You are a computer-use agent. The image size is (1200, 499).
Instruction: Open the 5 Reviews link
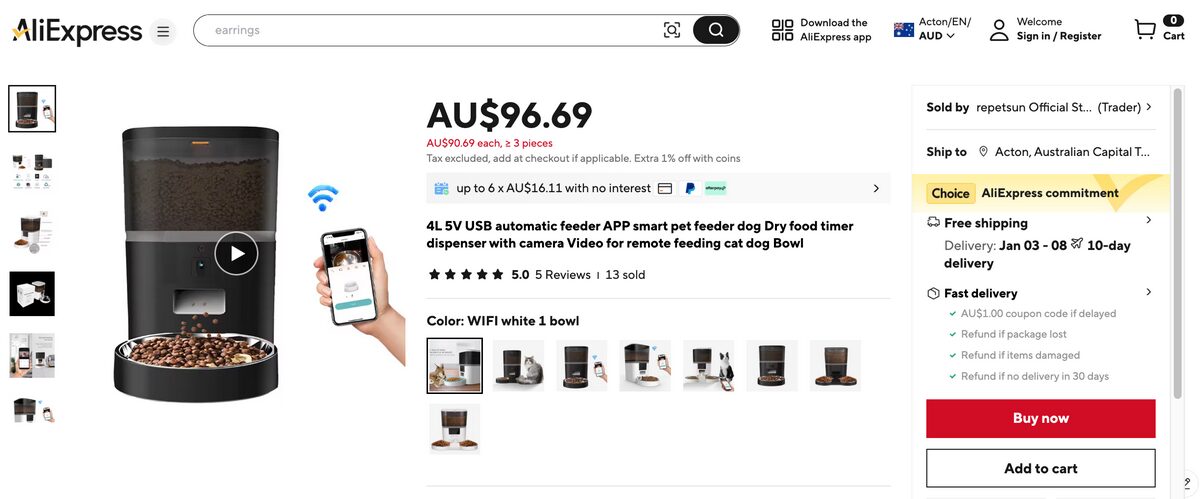(x=562, y=275)
